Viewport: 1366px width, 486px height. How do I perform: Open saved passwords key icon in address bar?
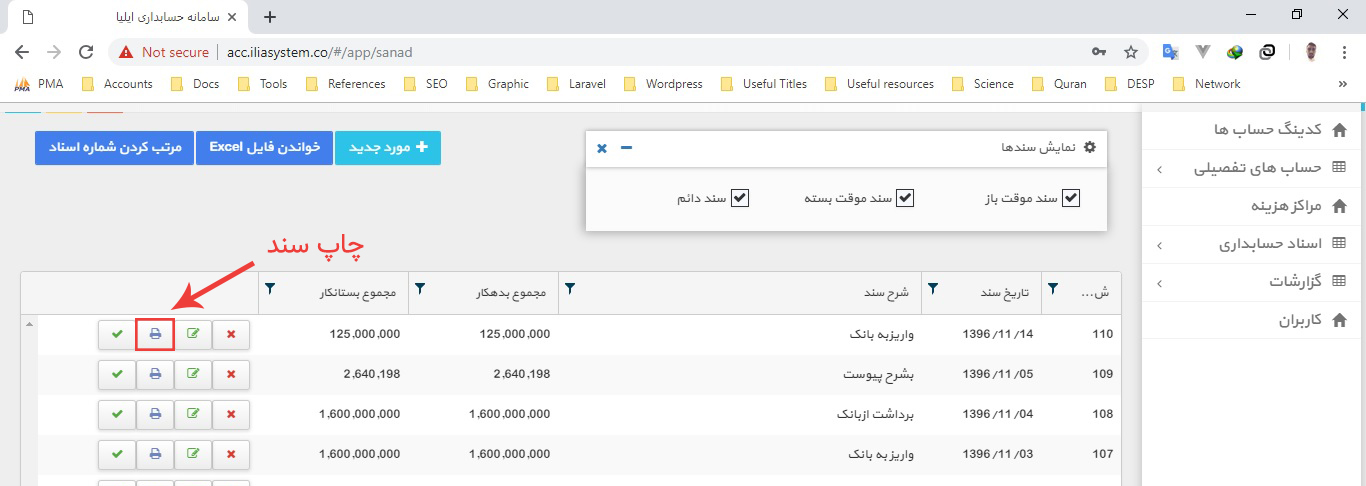click(1098, 52)
